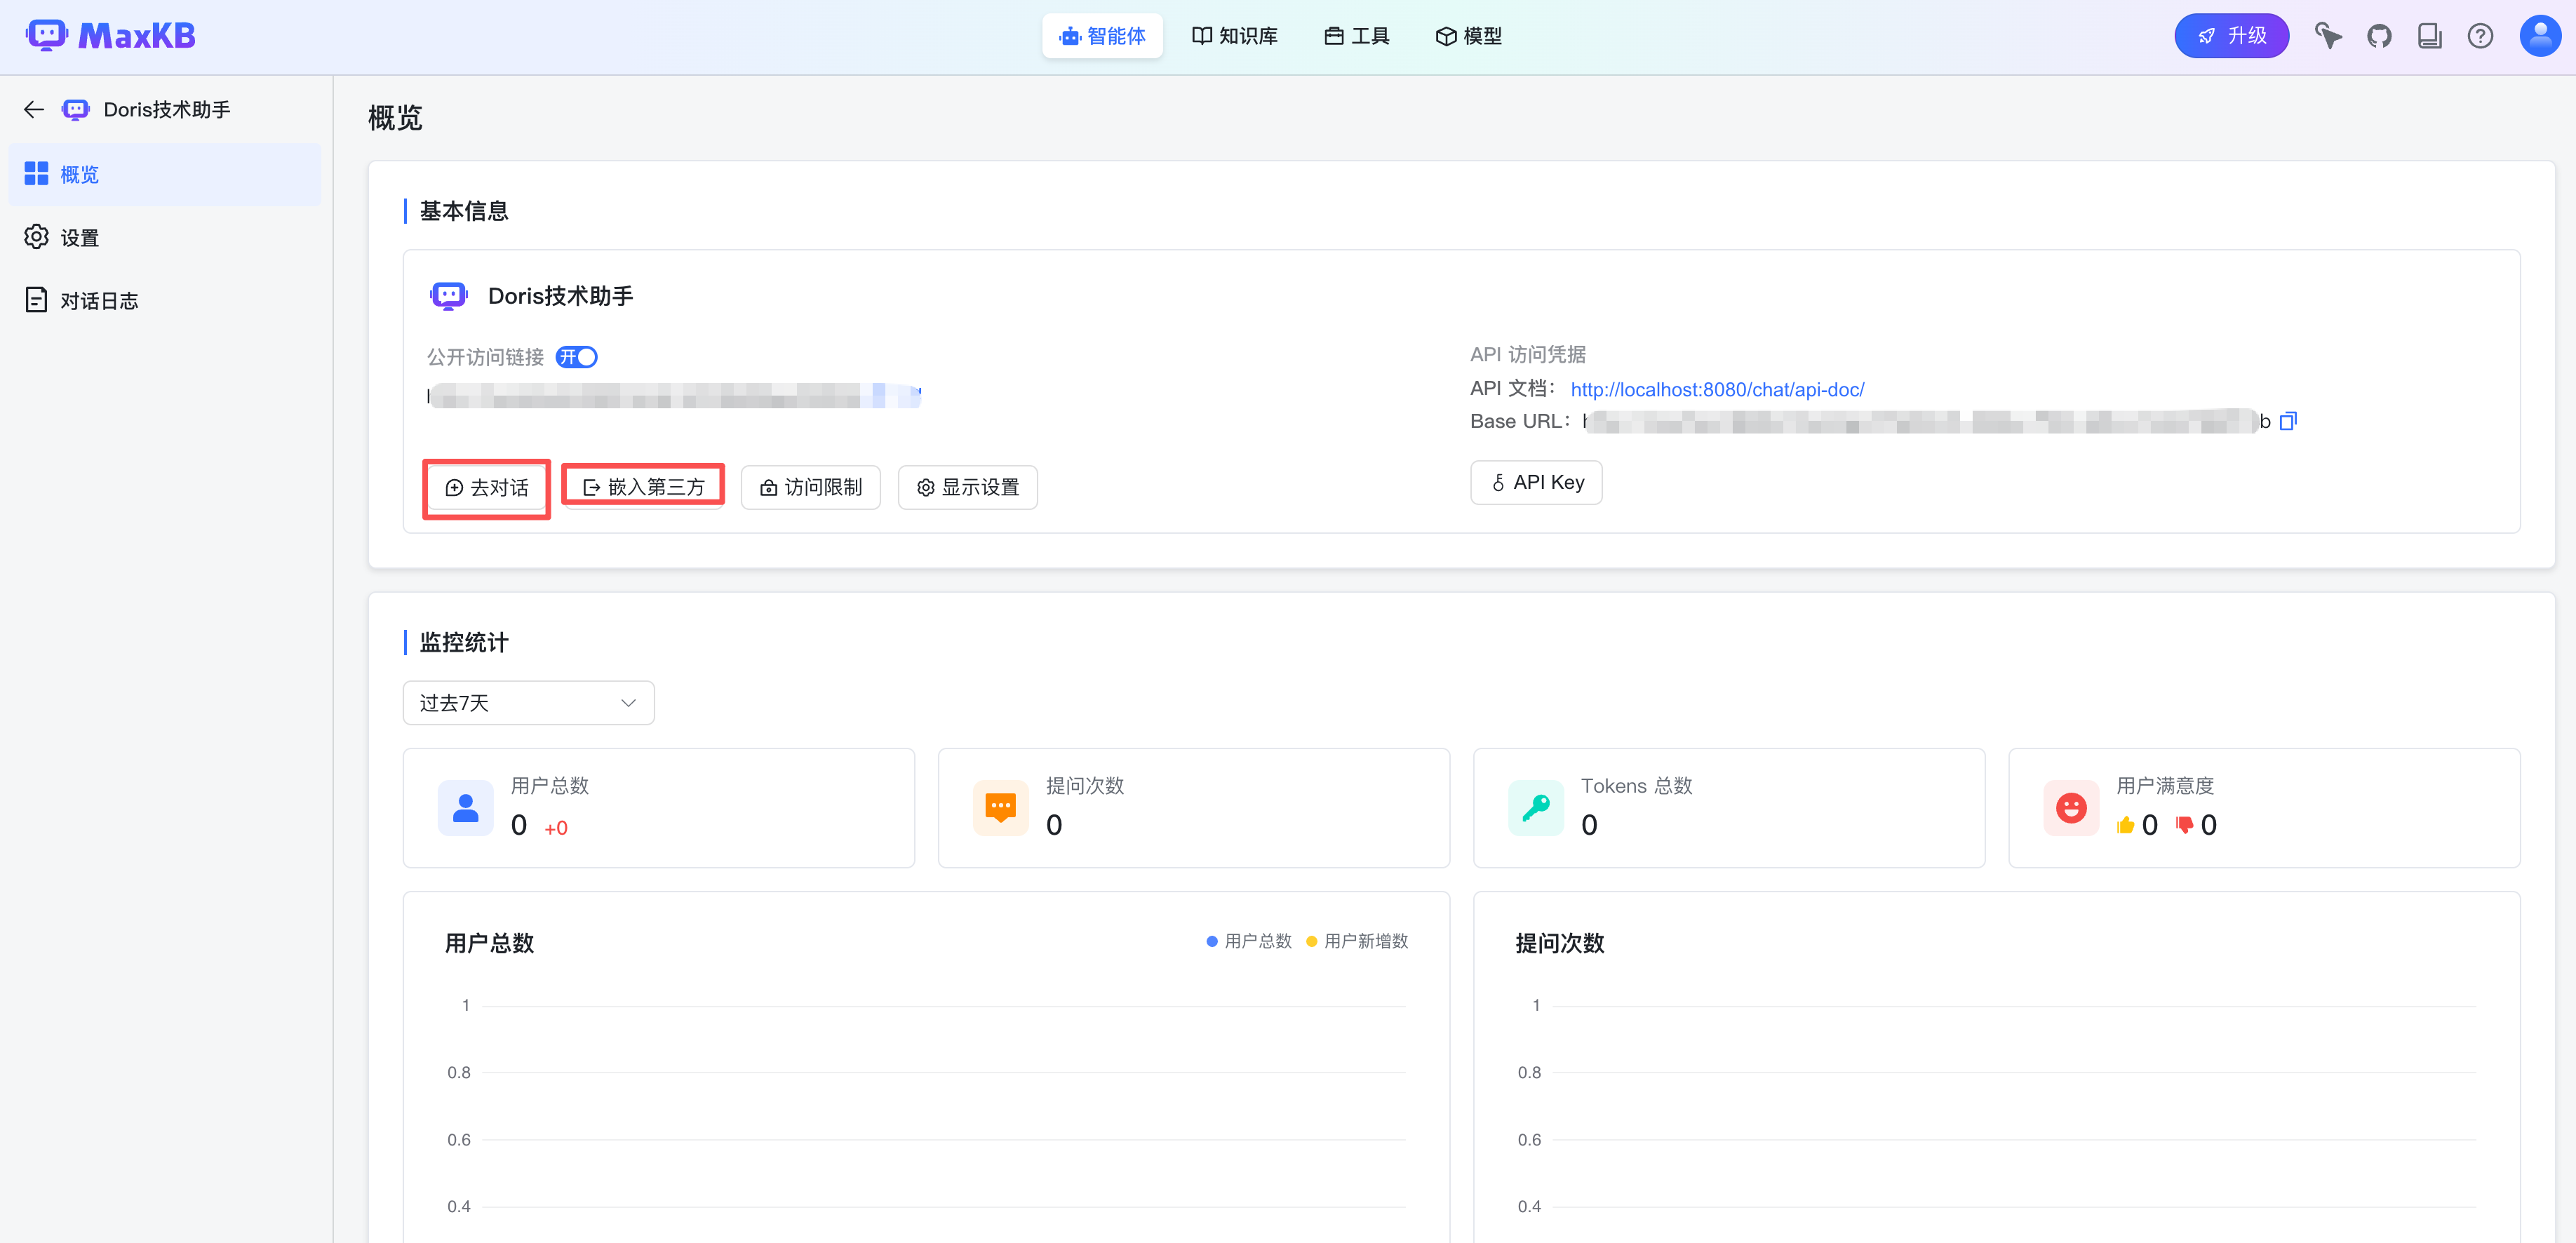Click the user avatar icon
The height and width of the screenshot is (1243, 2576).
(x=2540, y=37)
